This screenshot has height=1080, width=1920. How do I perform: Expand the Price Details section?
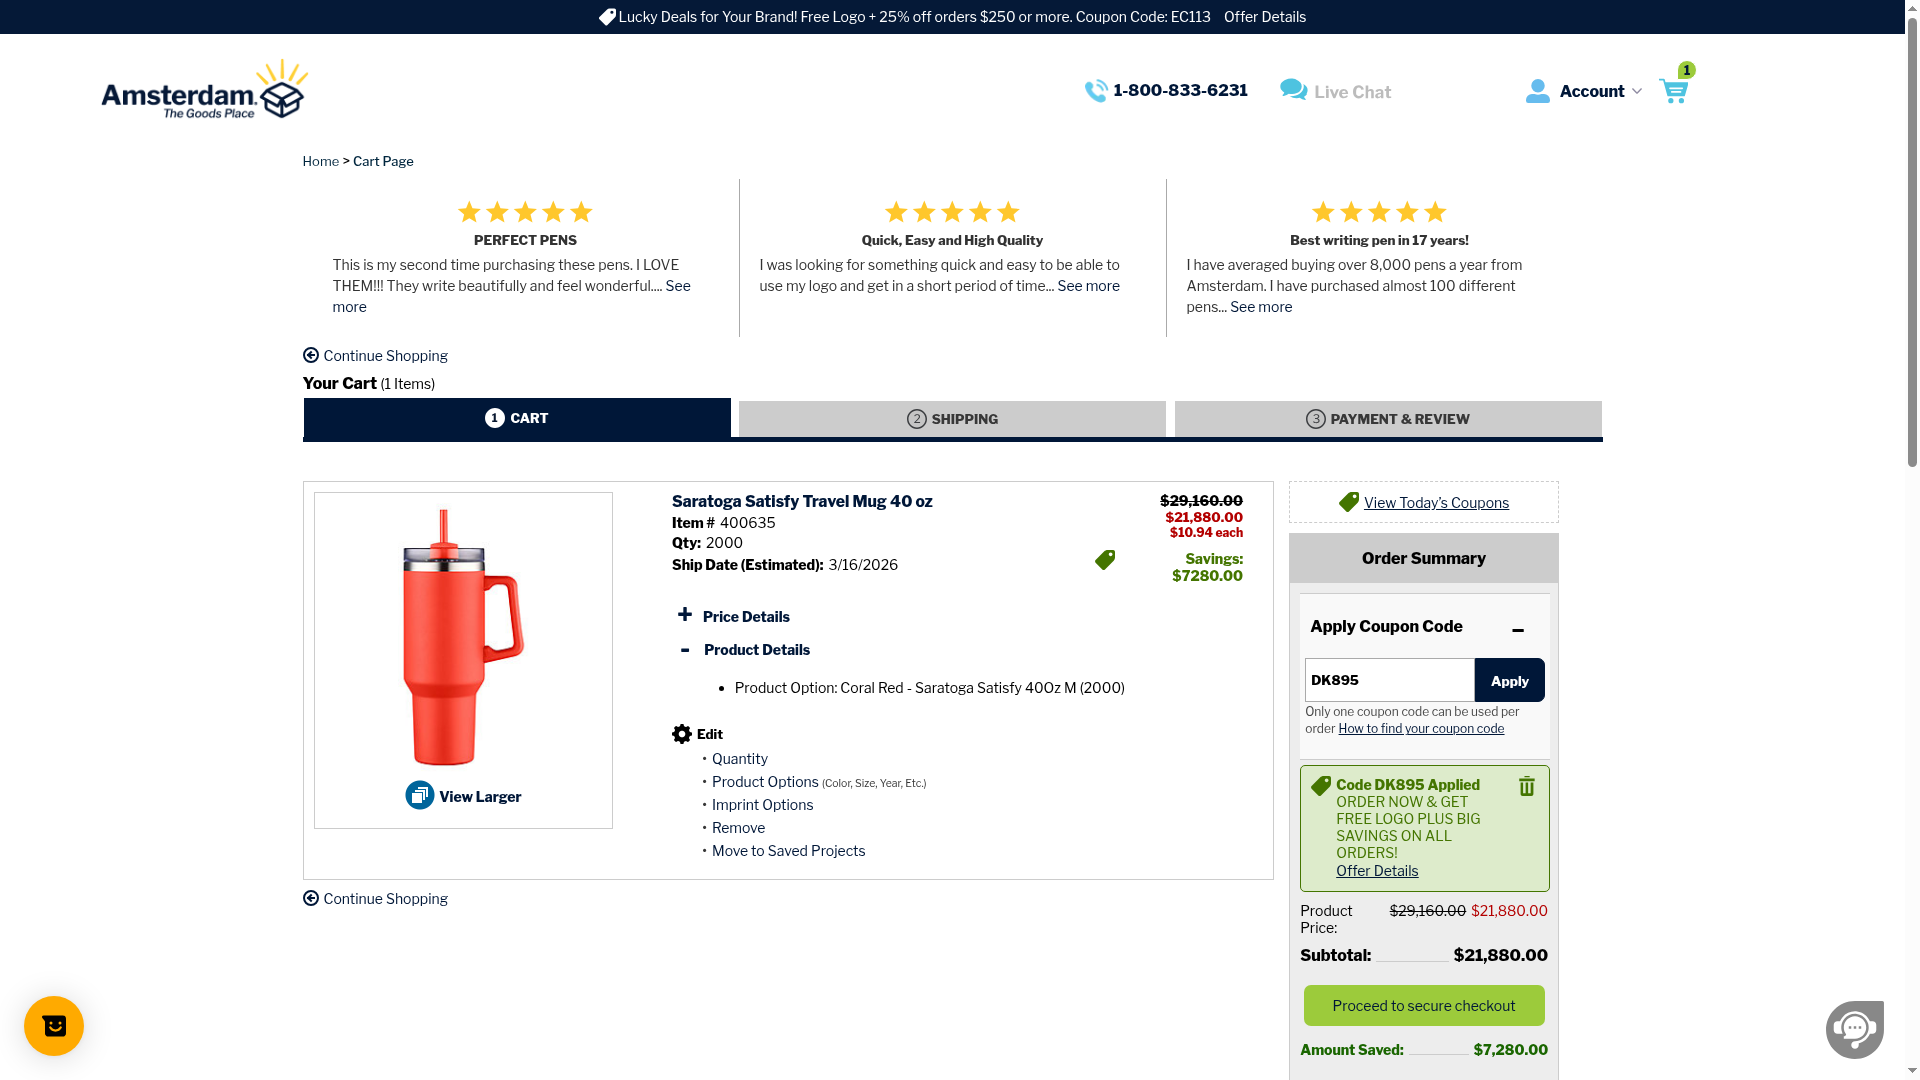[685, 615]
